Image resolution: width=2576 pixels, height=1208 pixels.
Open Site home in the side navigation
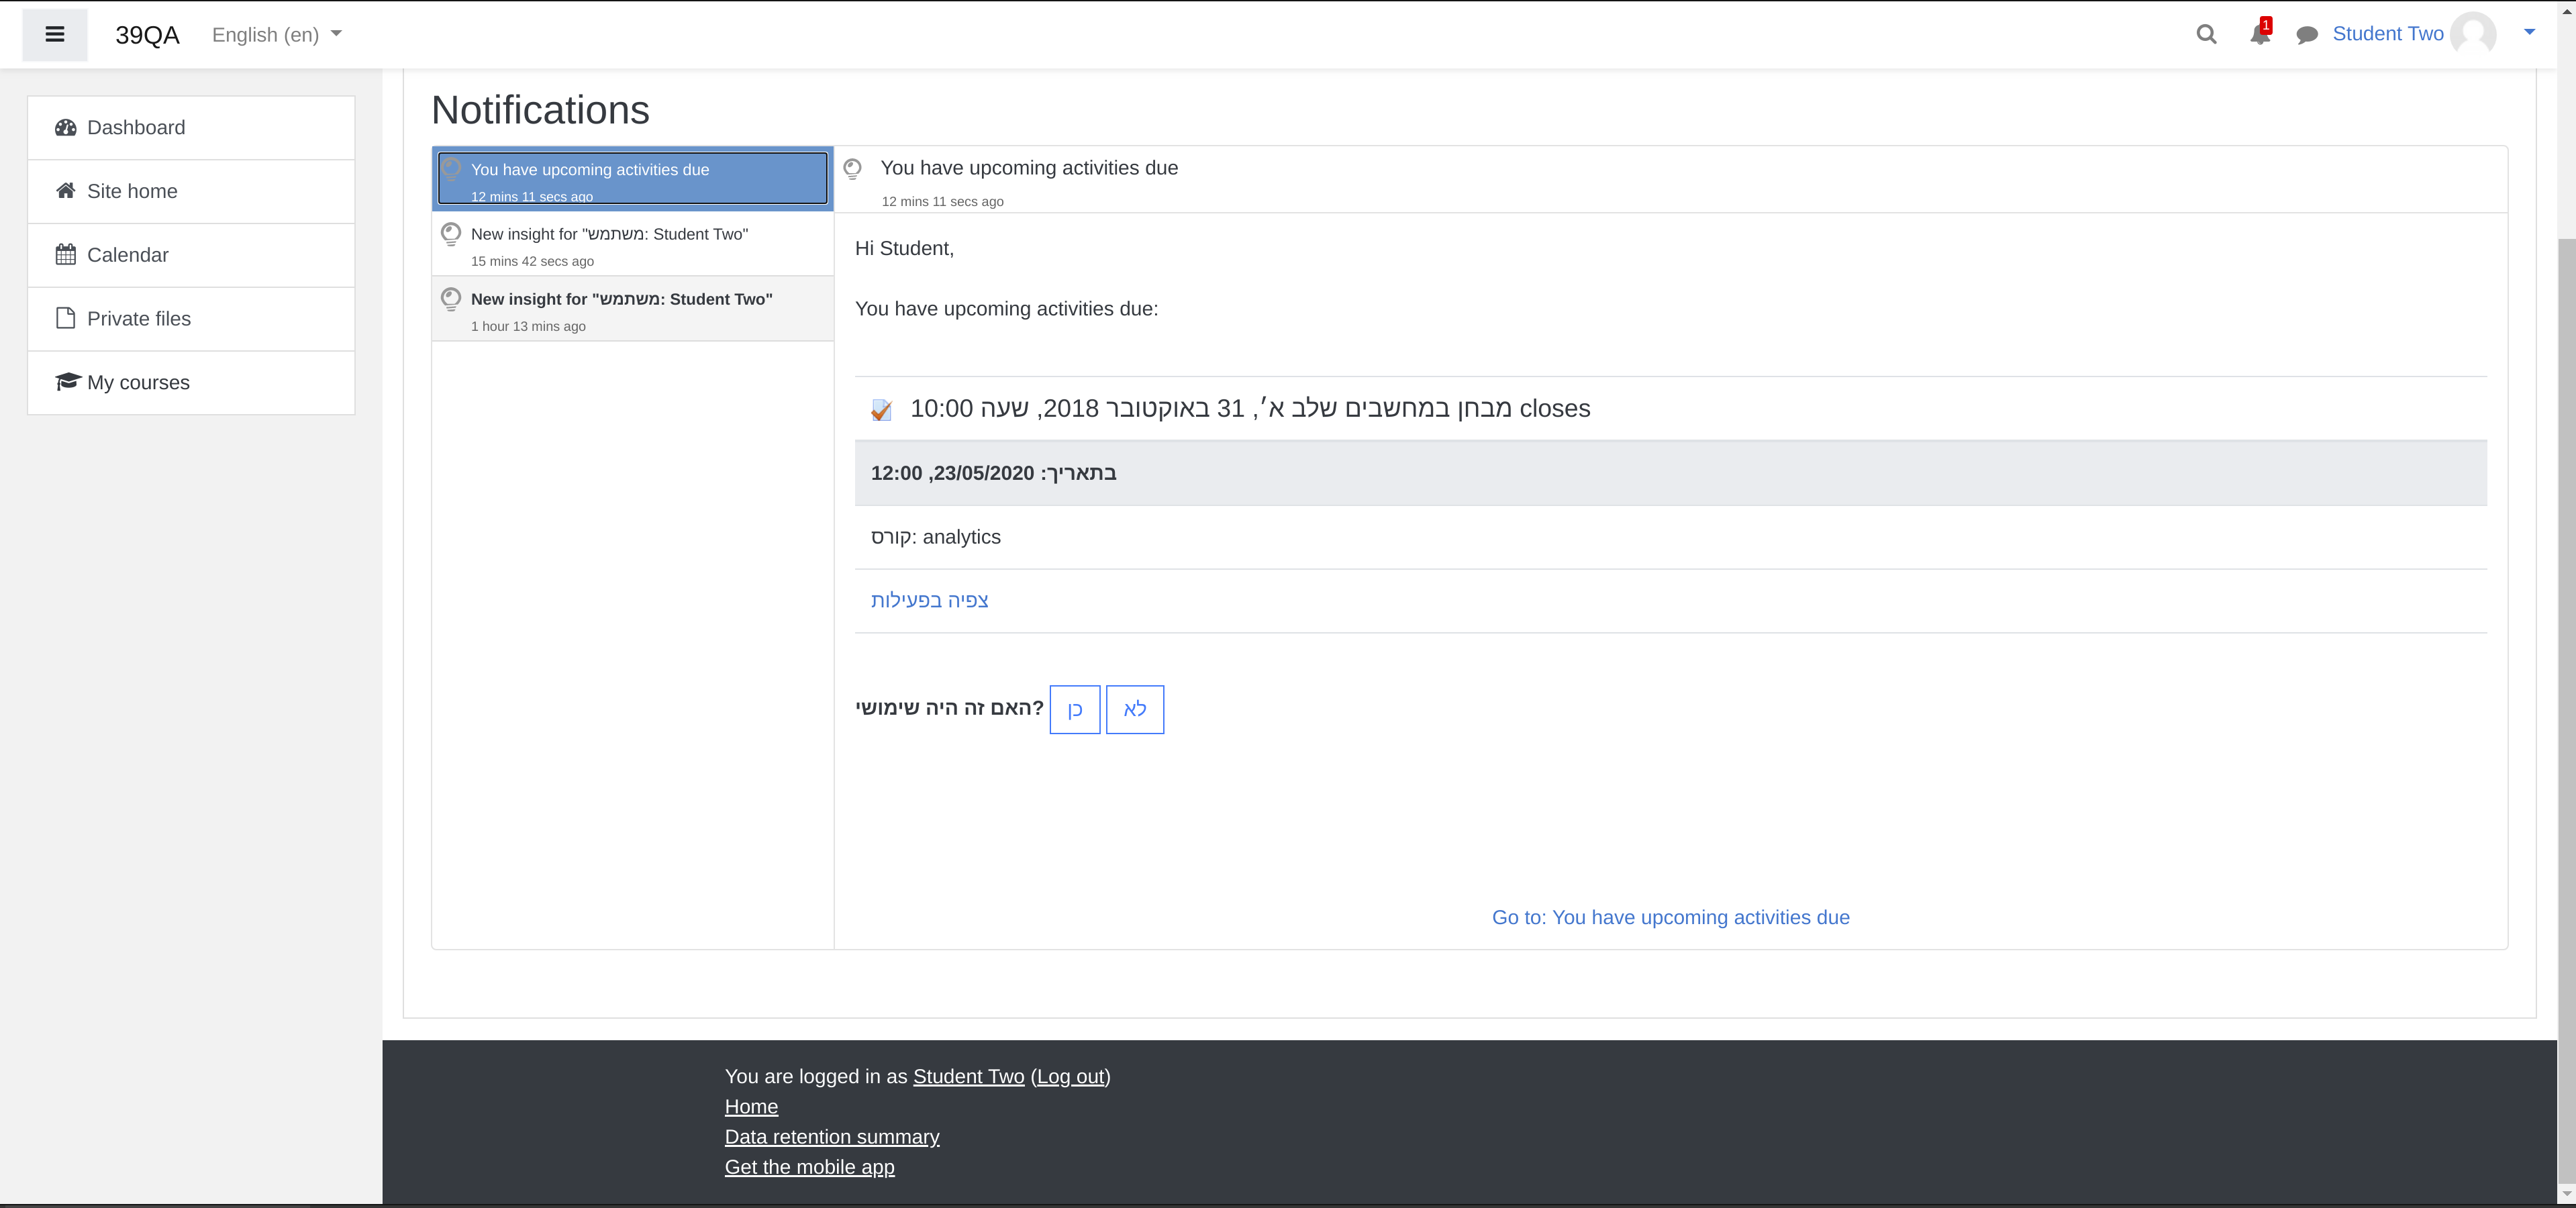click(x=191, y=192)
